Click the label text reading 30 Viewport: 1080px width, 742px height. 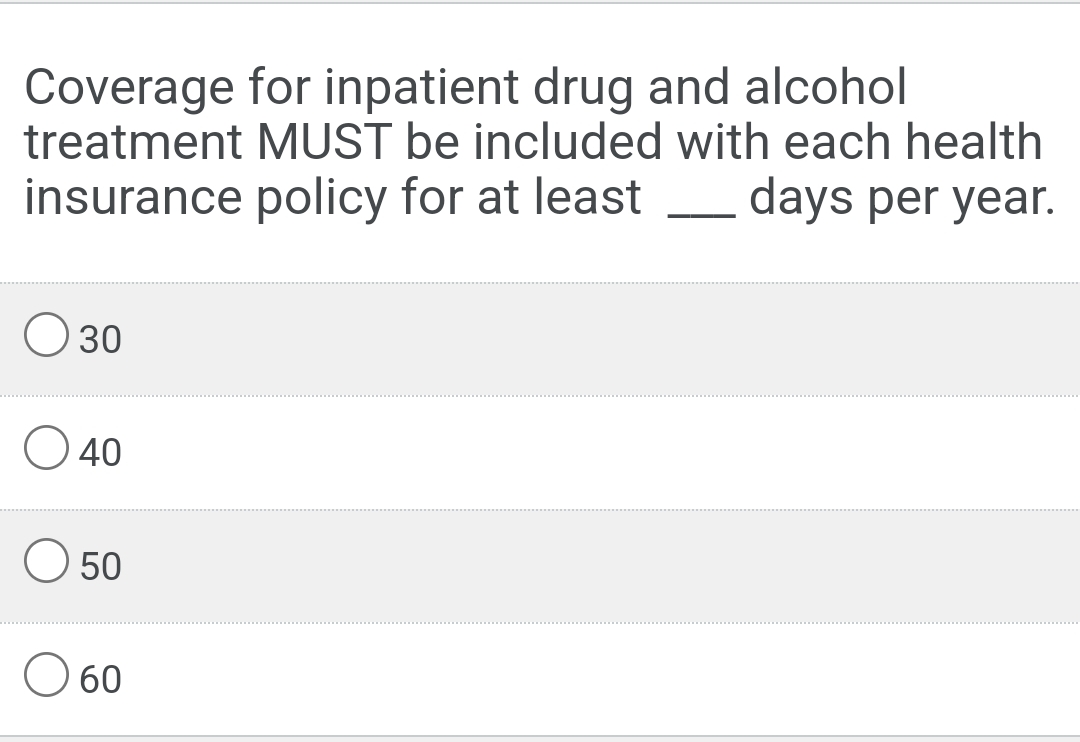click(100, 339)
